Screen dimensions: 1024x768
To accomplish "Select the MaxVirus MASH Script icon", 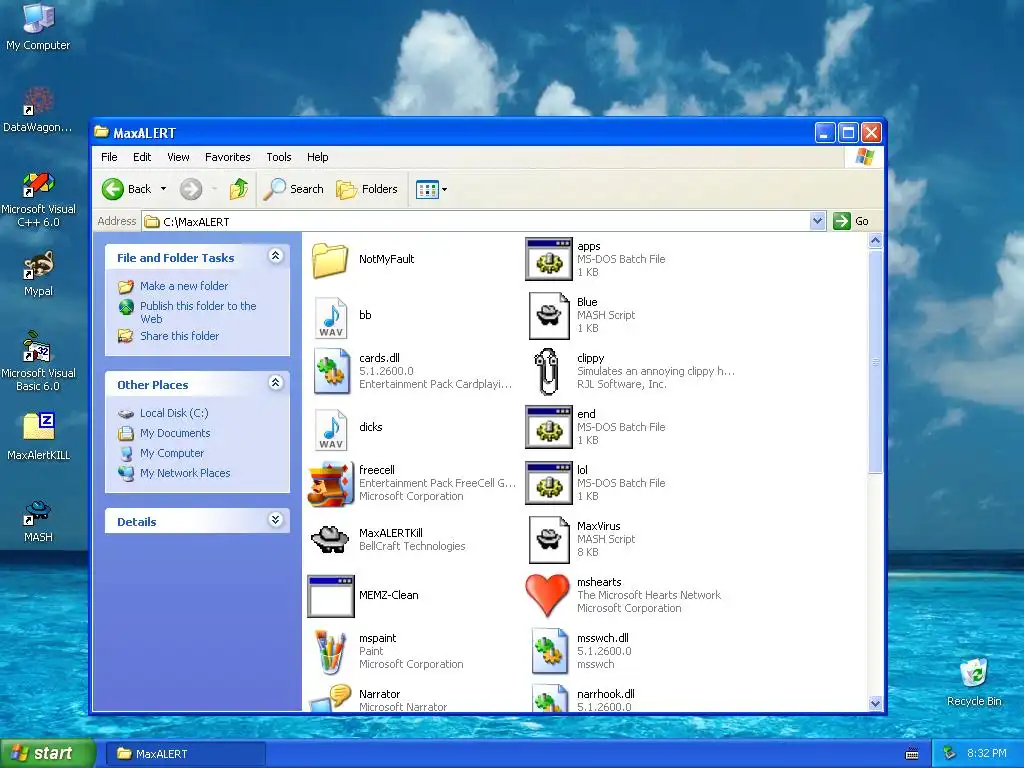I will [549, 540].
